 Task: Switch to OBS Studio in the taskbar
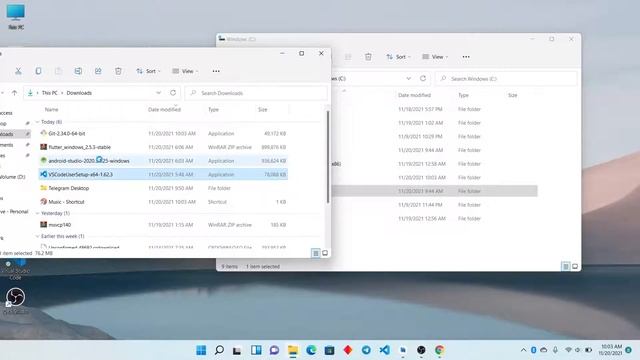coord(421,350)
